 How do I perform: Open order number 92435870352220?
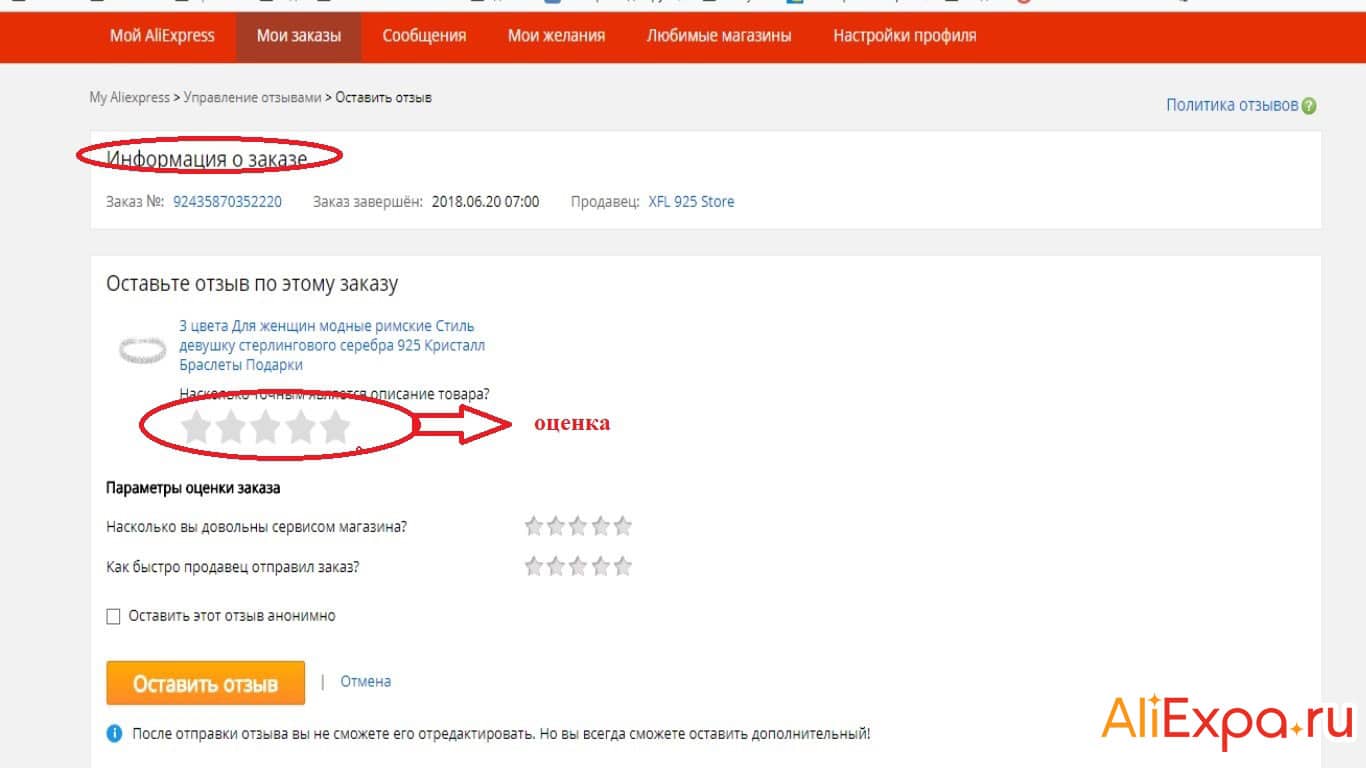tap(227, 202)
